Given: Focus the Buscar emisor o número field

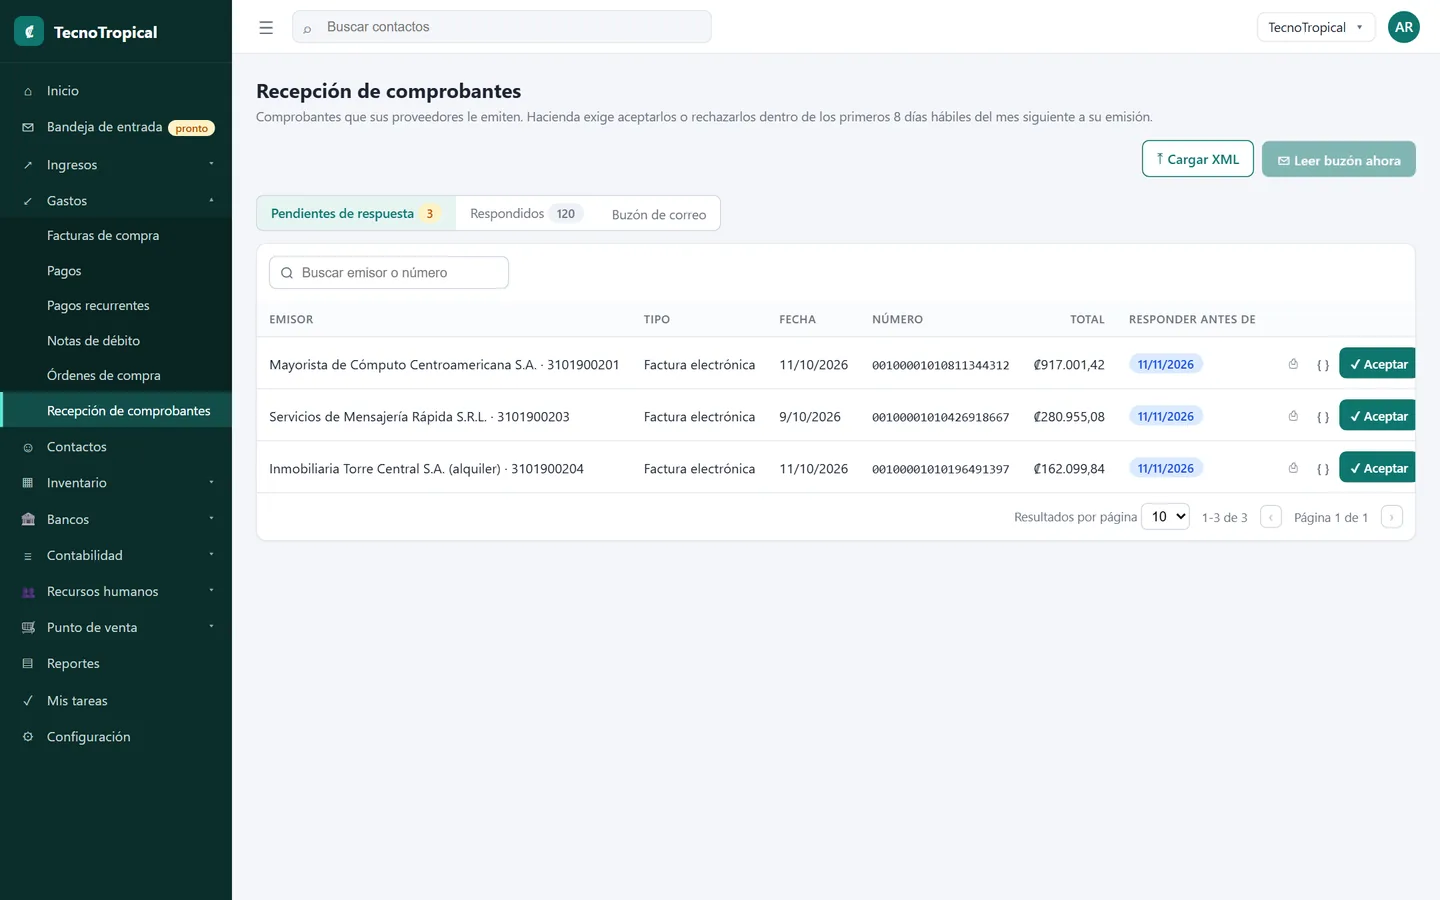Looking at the screenshot, I should coord(389,272).
